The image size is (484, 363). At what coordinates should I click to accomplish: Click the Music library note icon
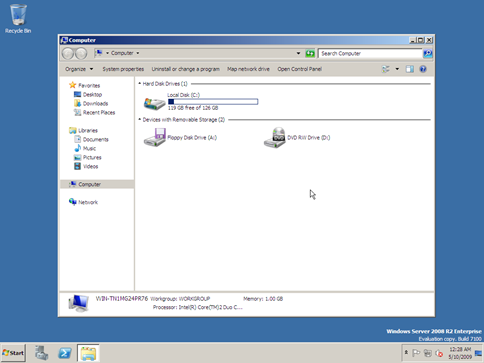(77, 148)
